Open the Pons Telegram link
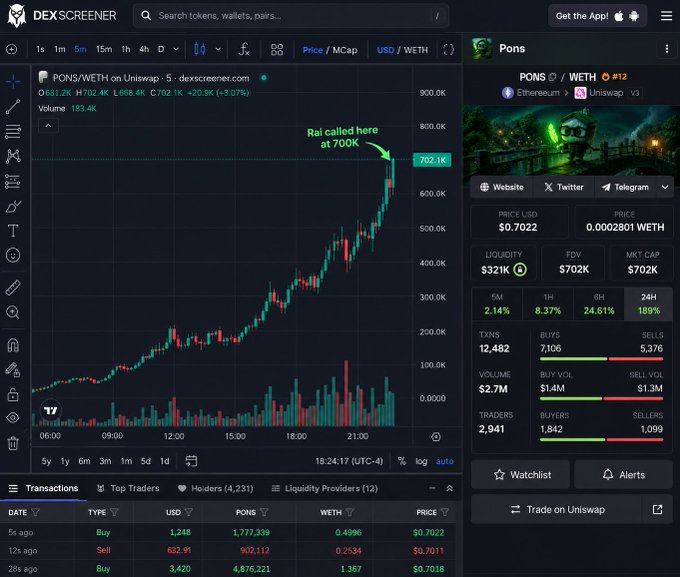Screen dimensions: 680x577 [625, 187]
